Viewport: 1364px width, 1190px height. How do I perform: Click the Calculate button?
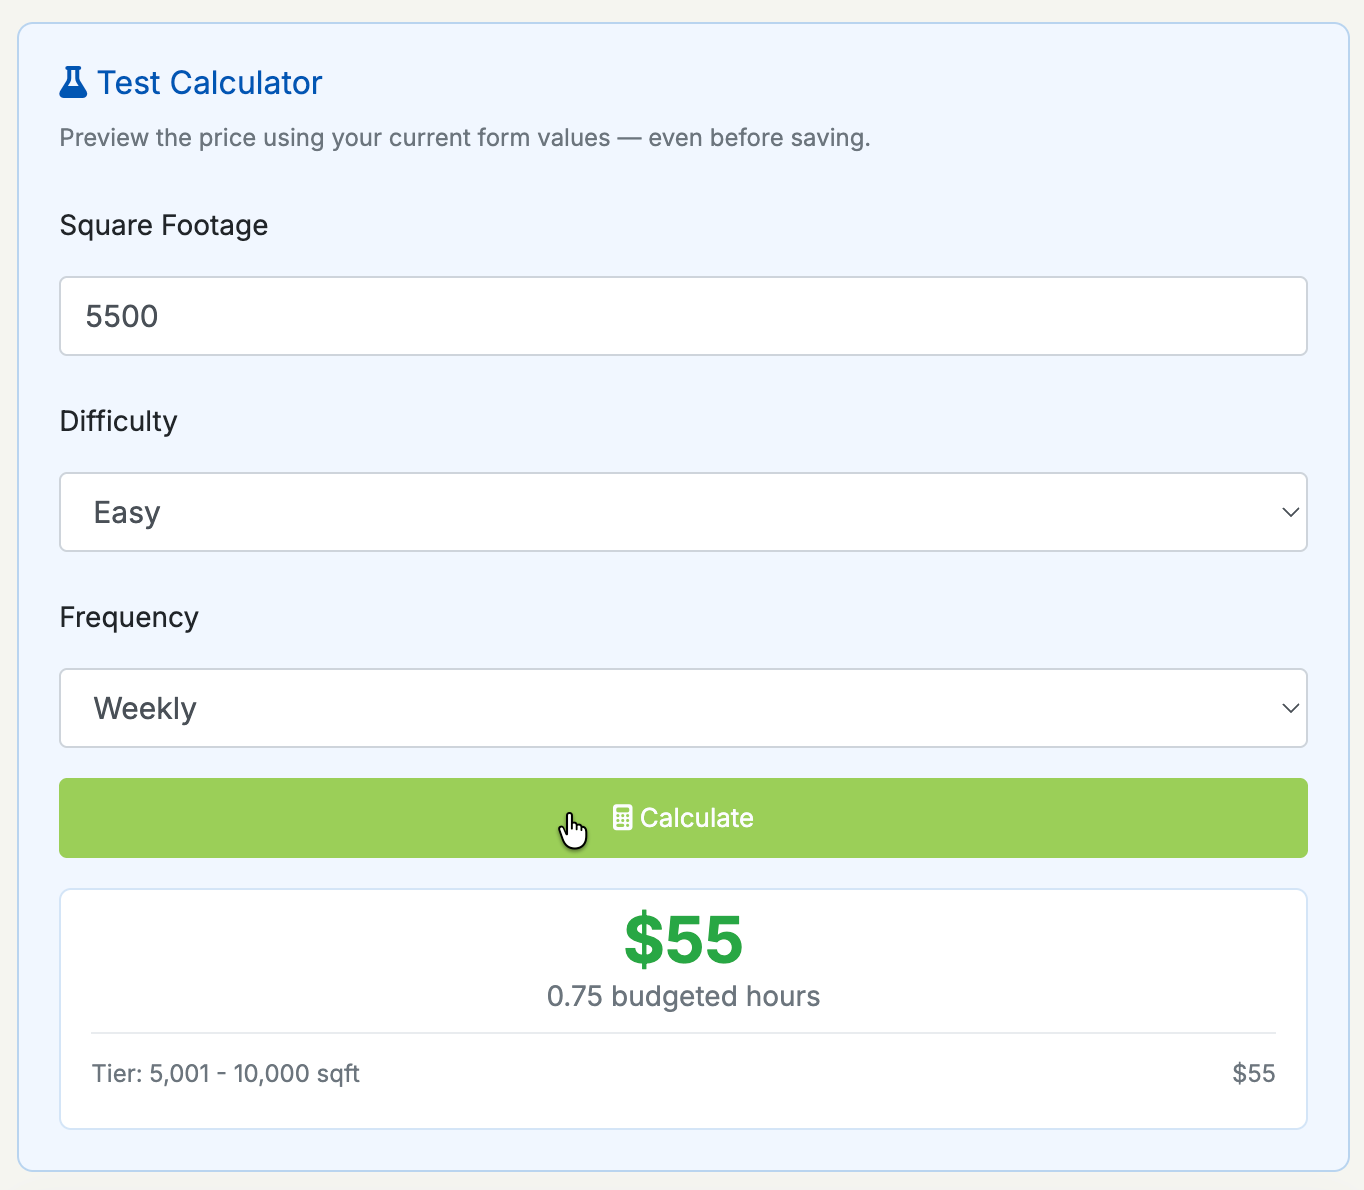(x=683, y=818)
